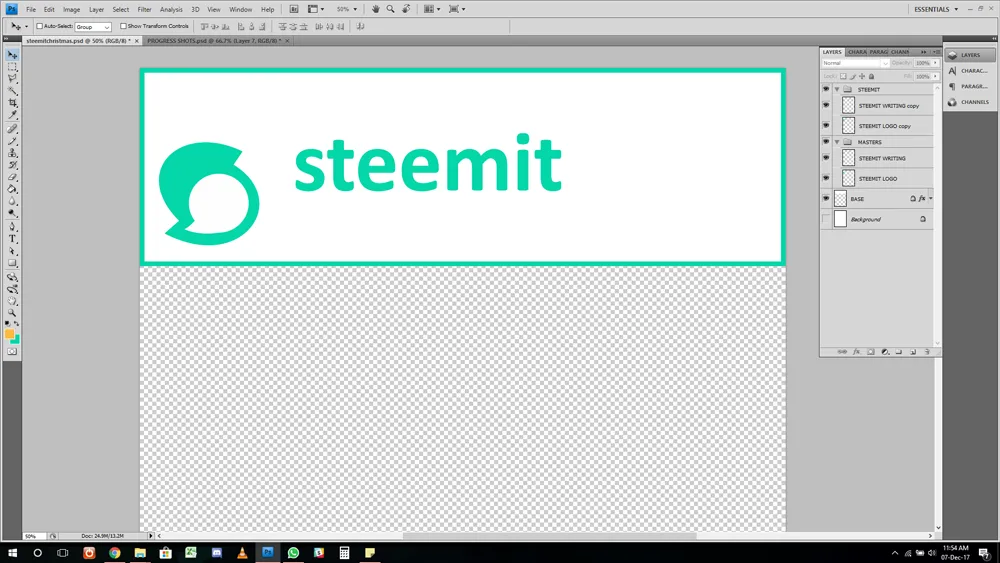Image resolution: width=1000 pixels, height=563 pixels.
Task: Select the Horizontal Type tool
Action: point(12,239)
